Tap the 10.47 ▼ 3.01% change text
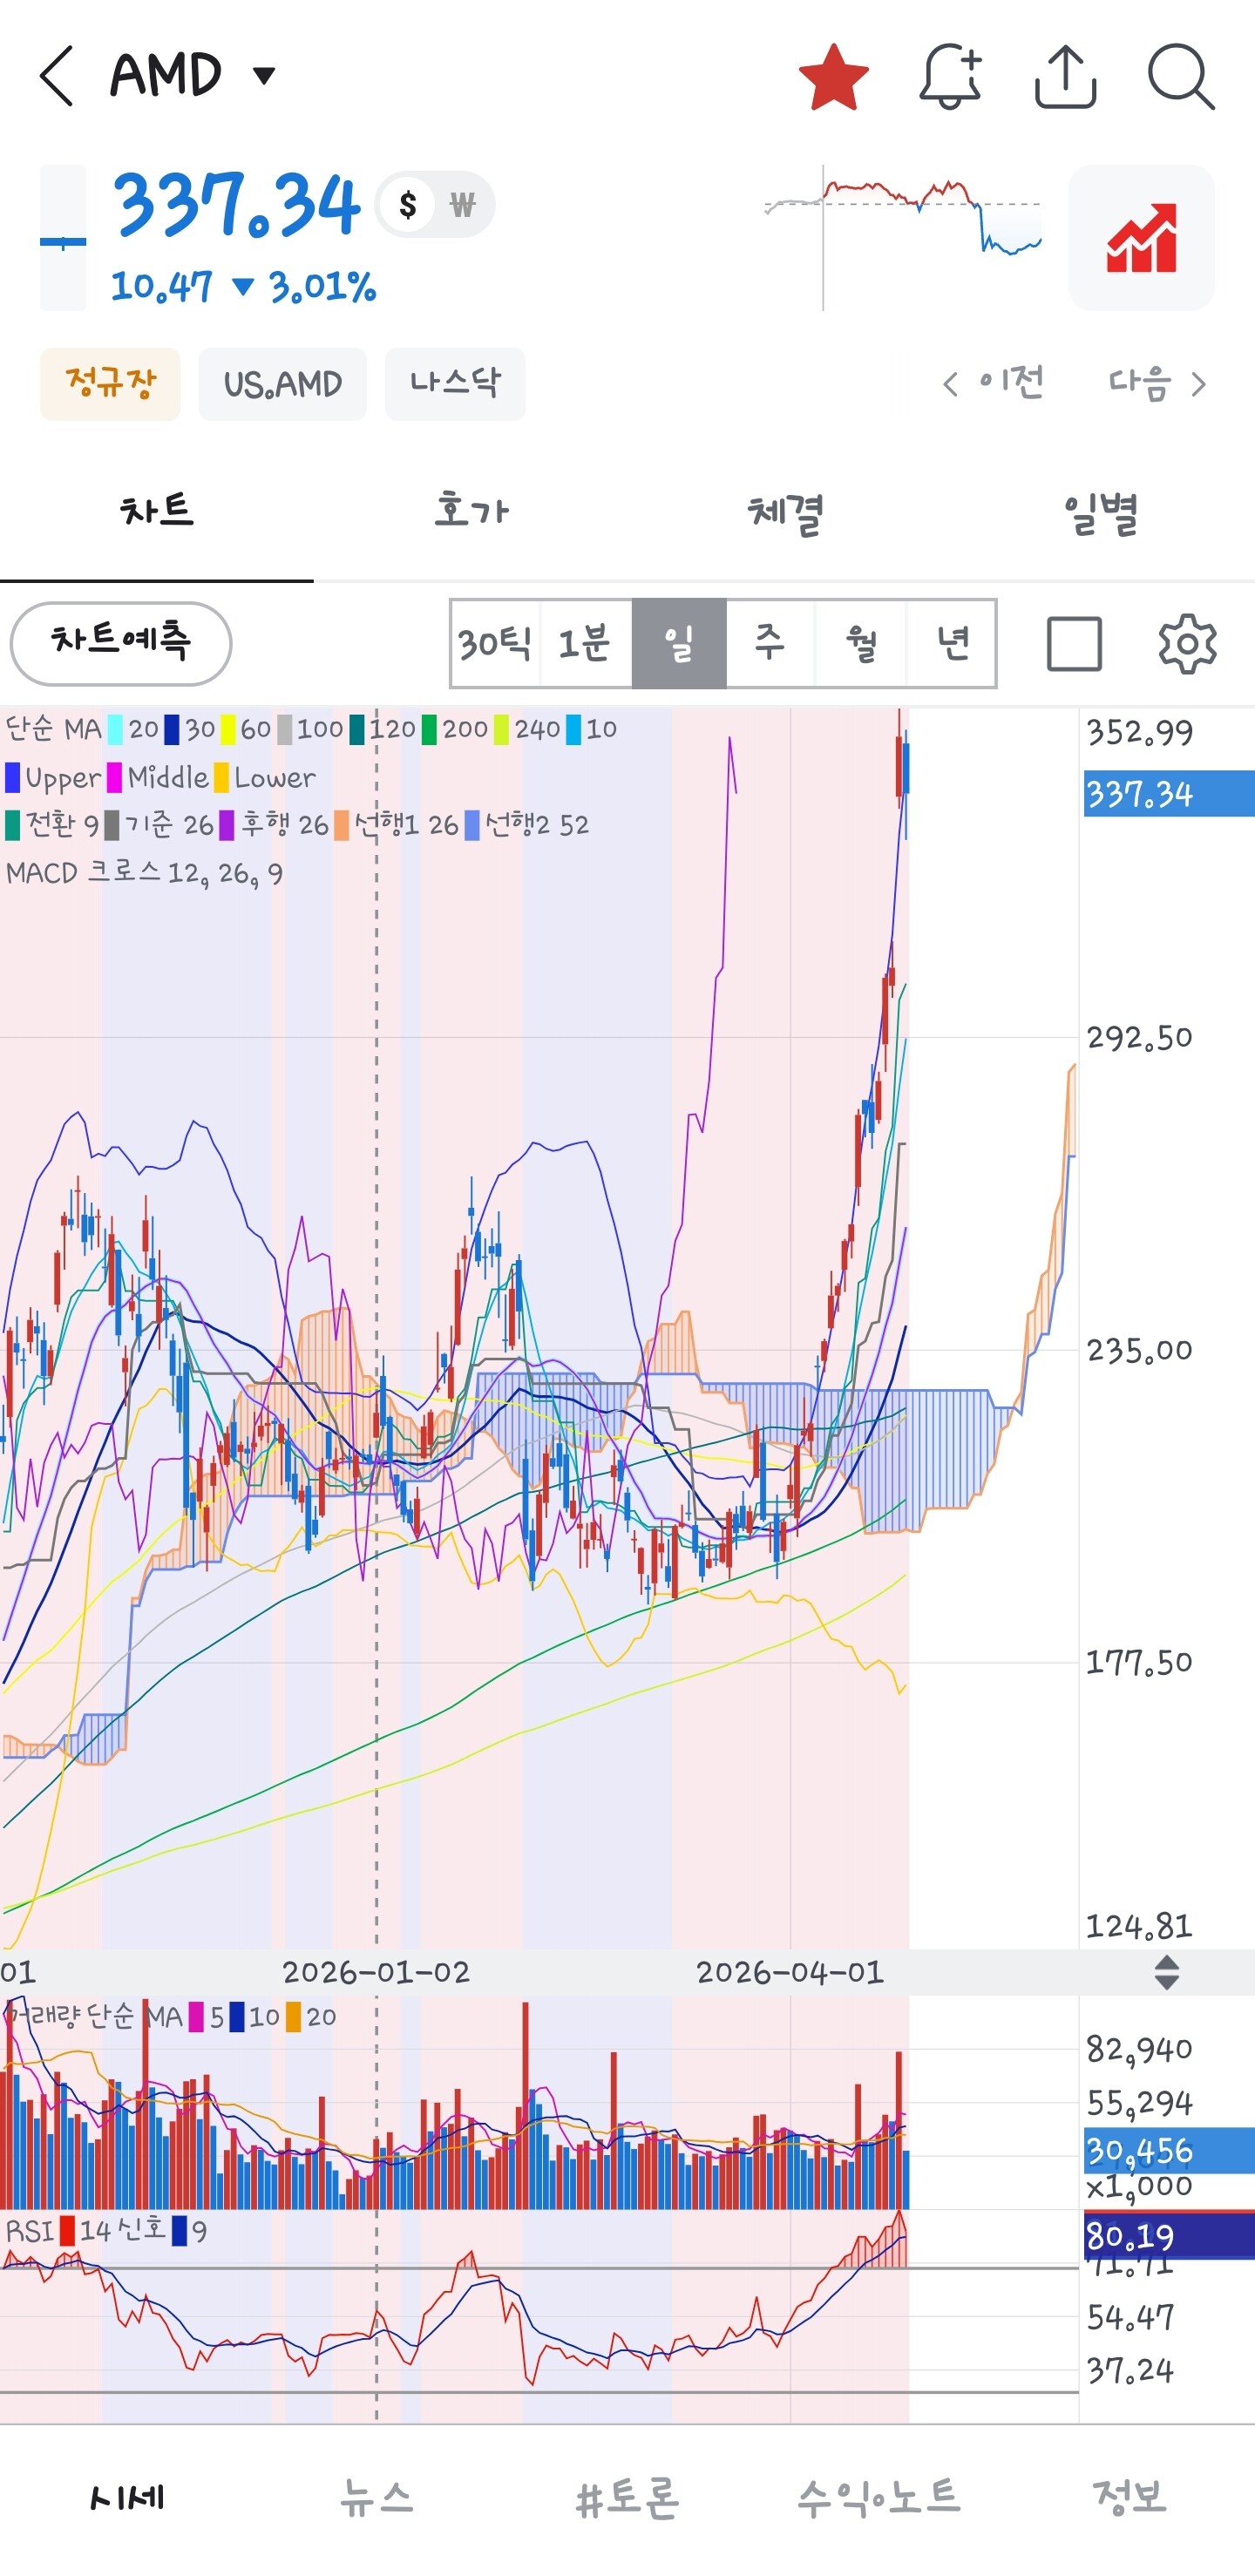Image resolution: width=1255 pixels, height=2576 pixels. click(243, 287)
